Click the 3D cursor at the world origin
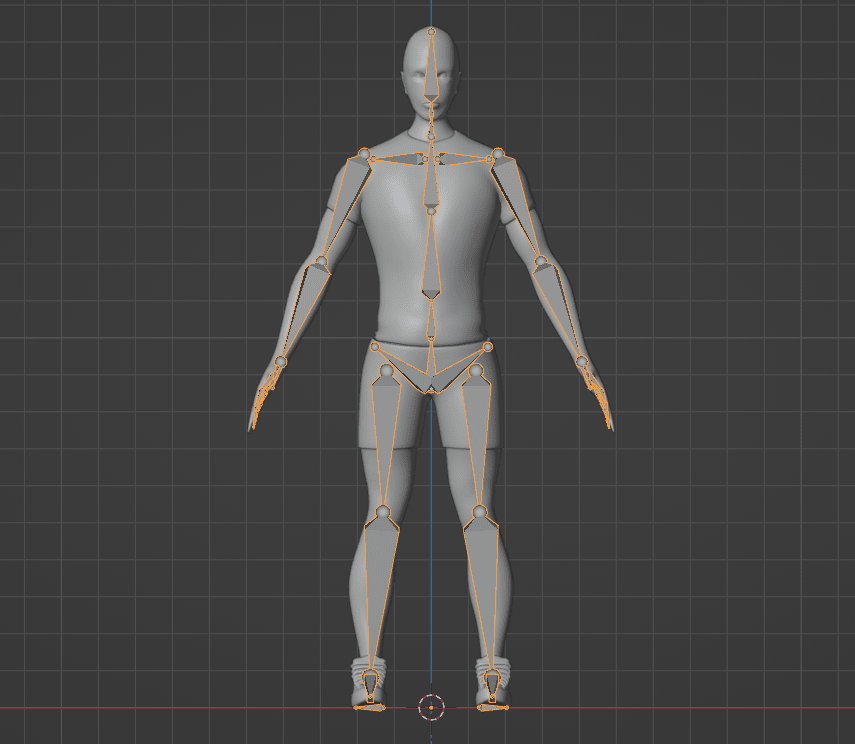855x744 pixels. coord(431,707)
